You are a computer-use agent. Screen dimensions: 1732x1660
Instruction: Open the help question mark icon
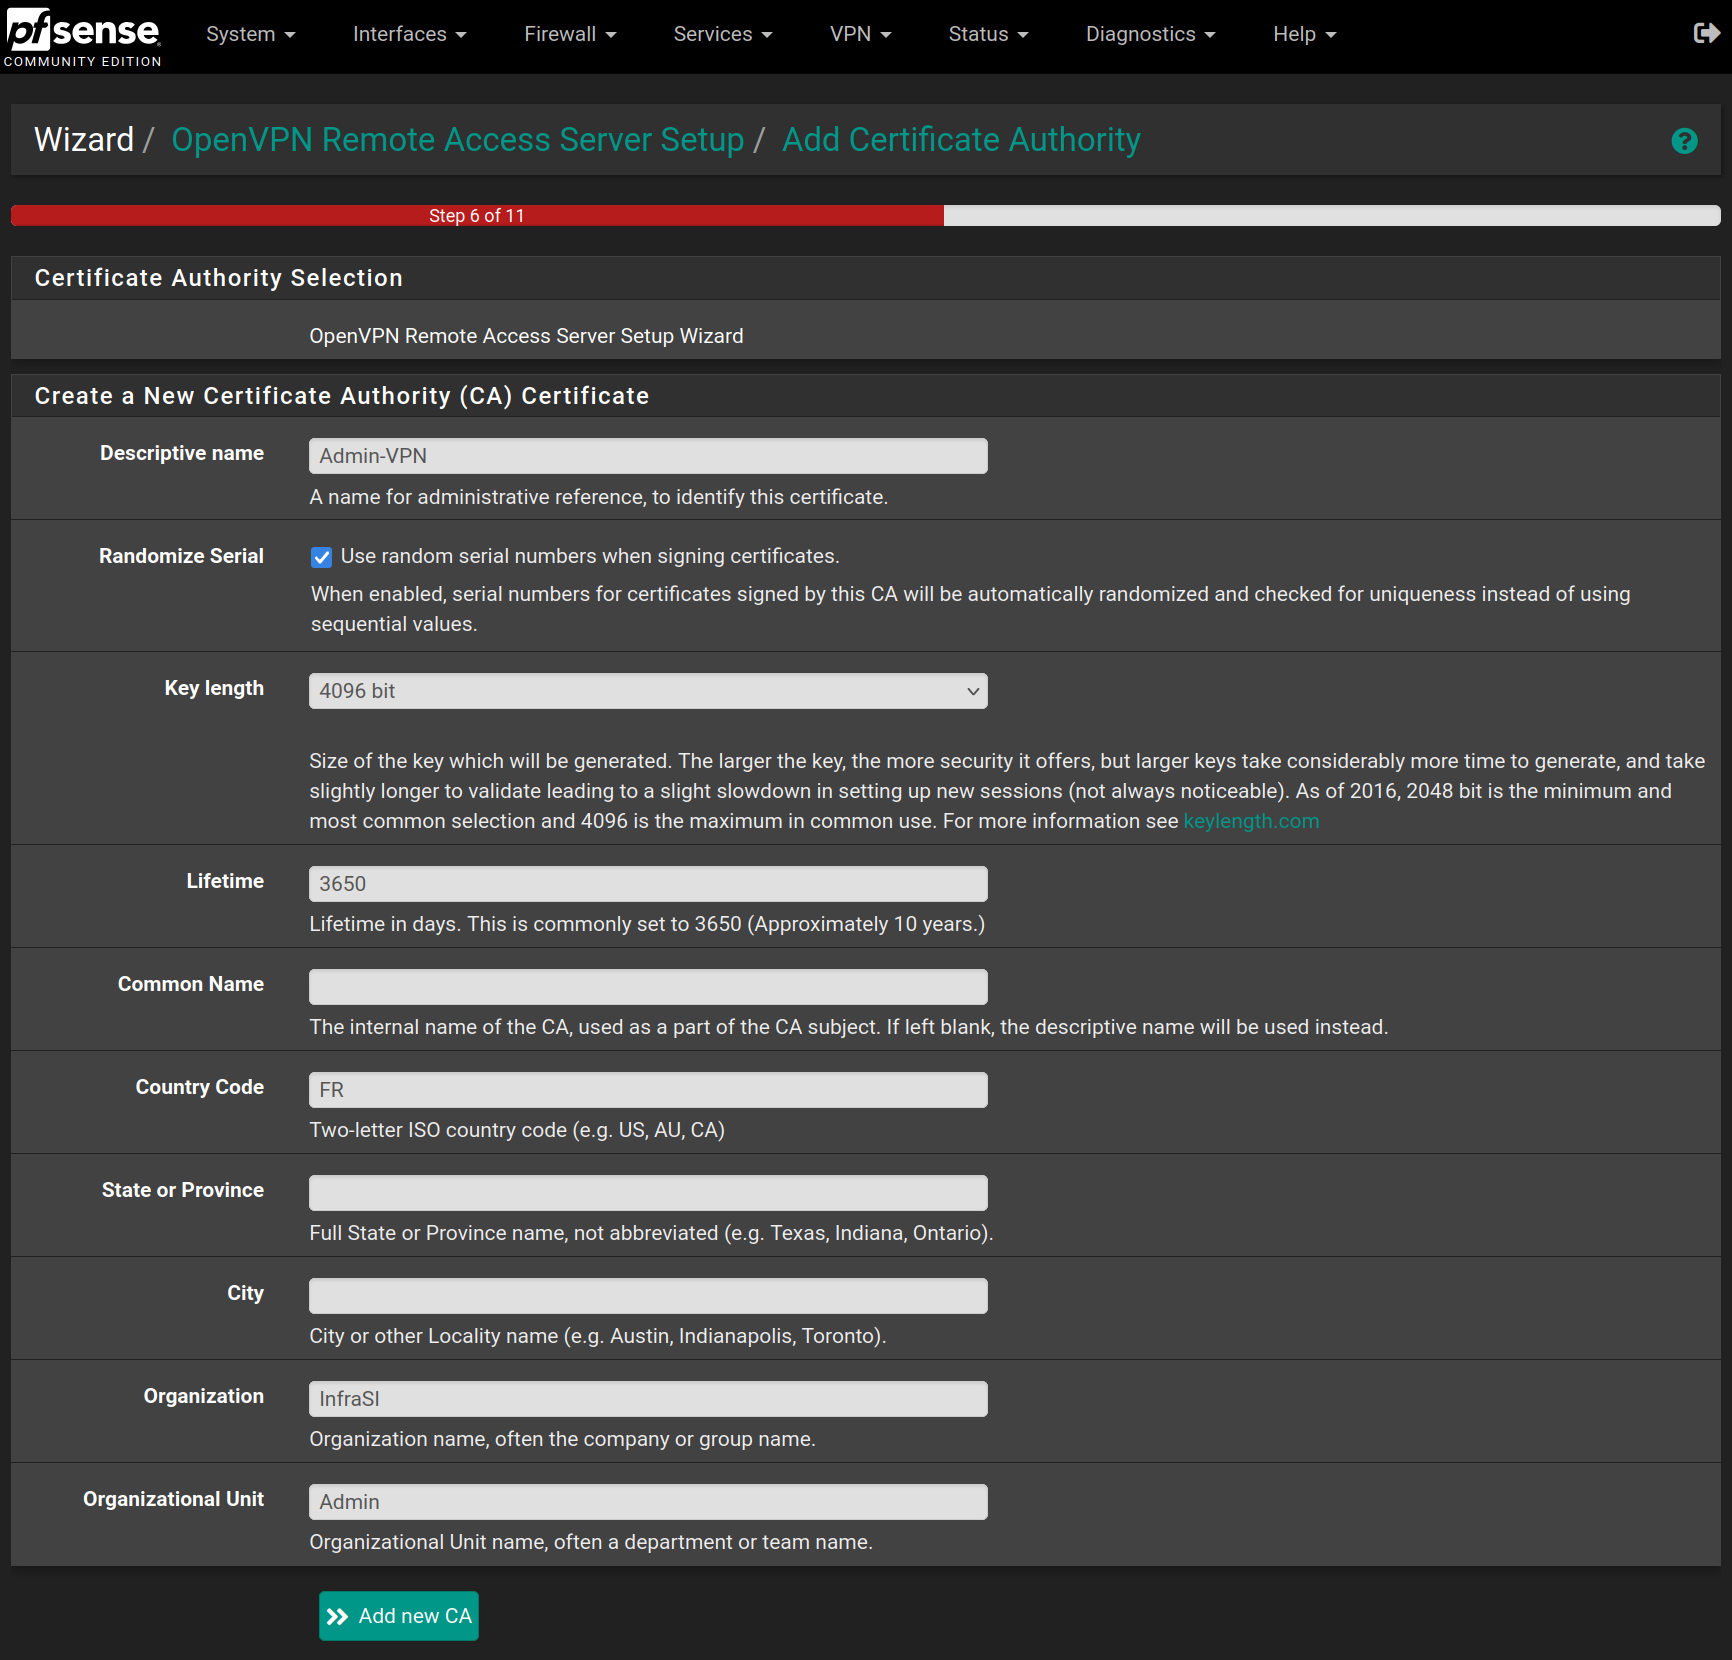coord(1684,141)
